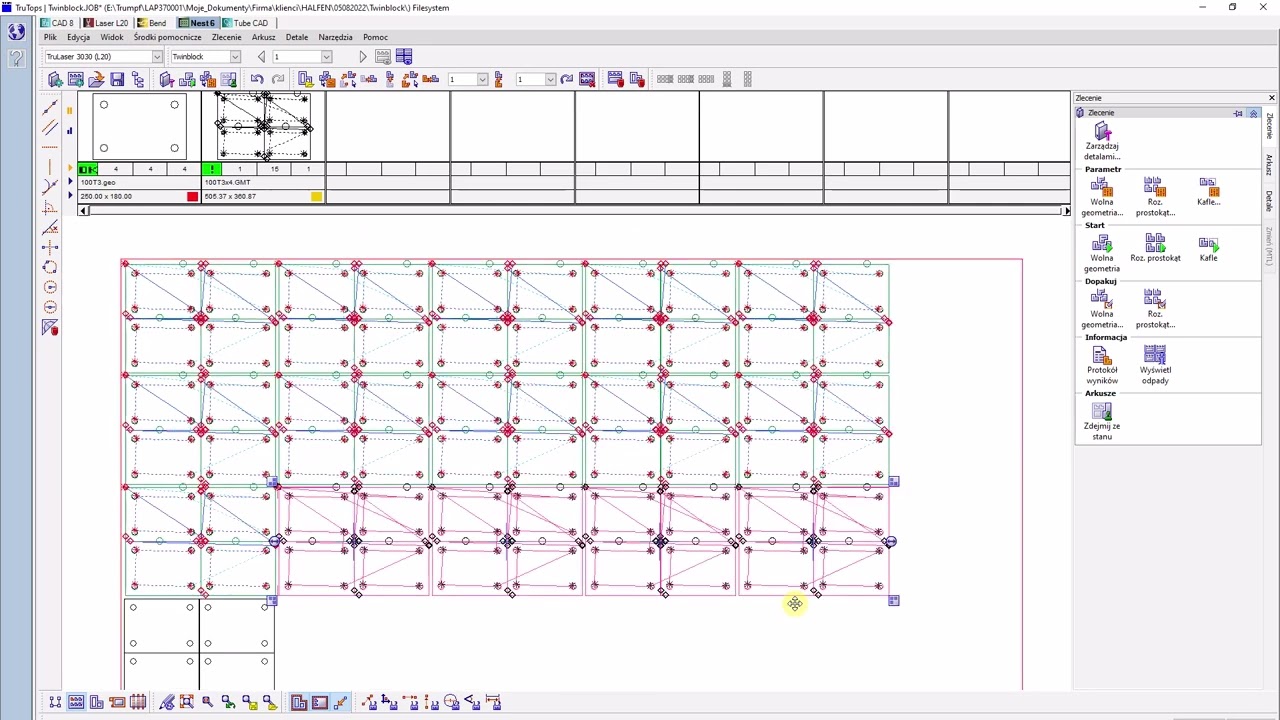The height and width of the screenshot is (720, 1280).
Task: Click the circle tool in left toolbar
Action: [50, 267]
